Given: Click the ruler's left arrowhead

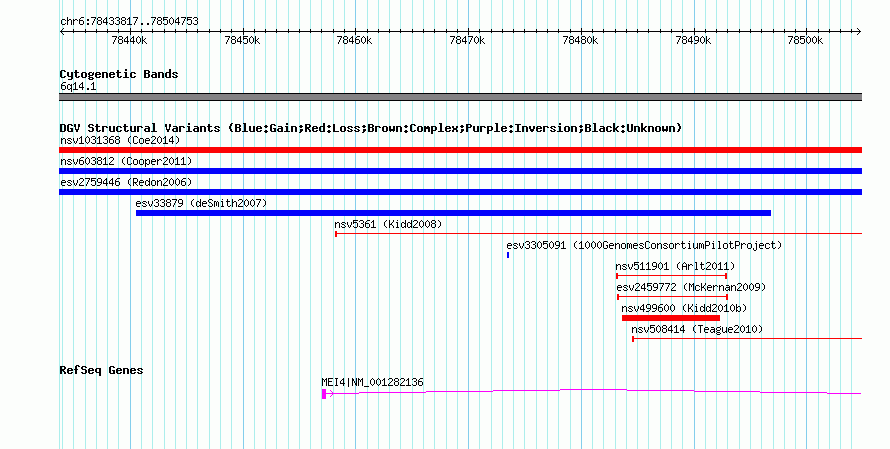Looking at the screenshot, I should click(x=62, y=32).
